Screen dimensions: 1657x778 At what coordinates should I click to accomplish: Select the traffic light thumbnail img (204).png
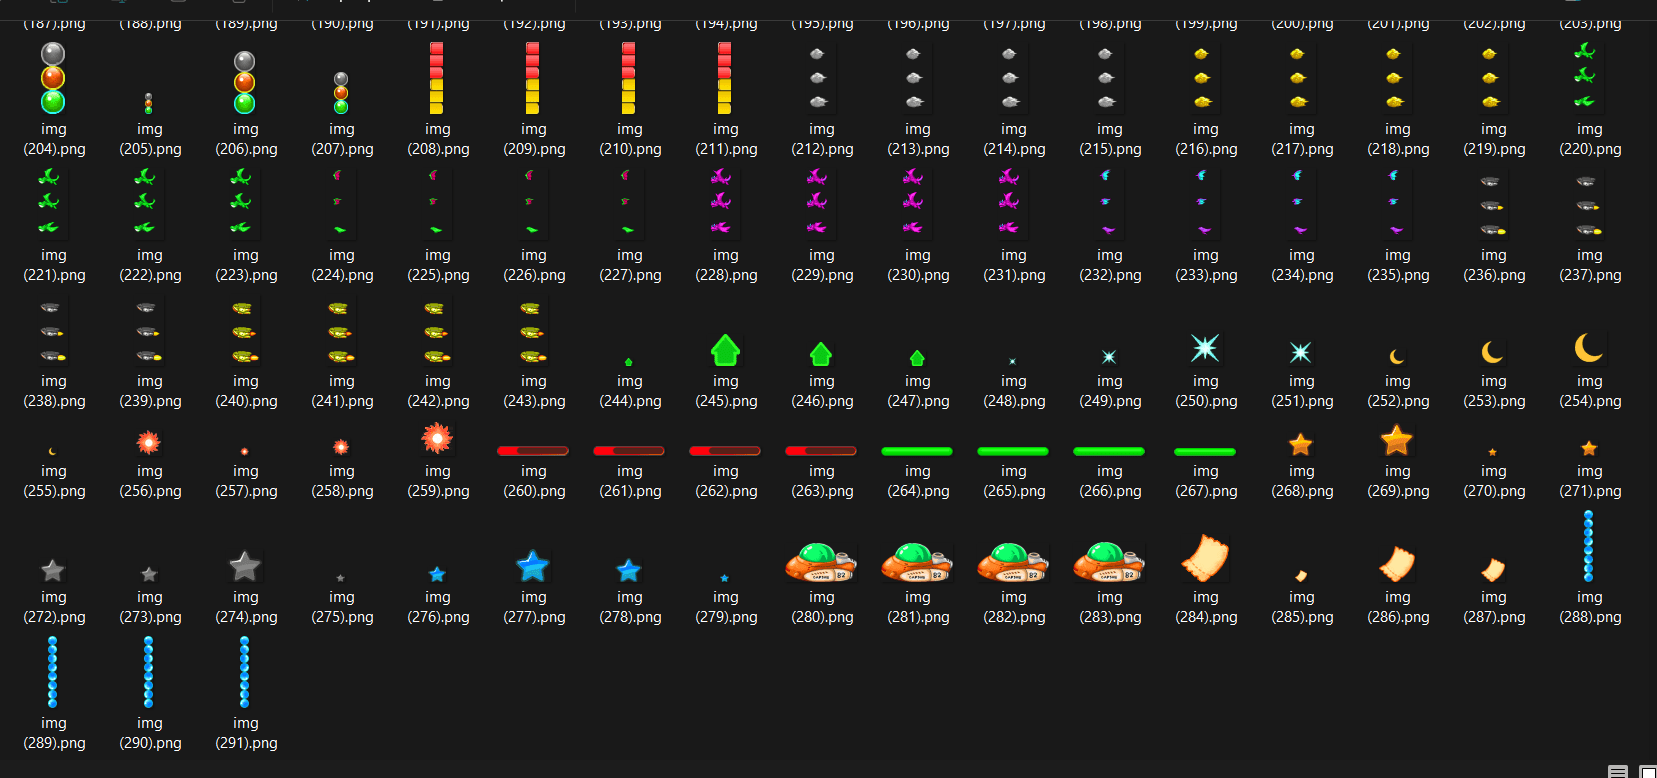click(53, 78)
